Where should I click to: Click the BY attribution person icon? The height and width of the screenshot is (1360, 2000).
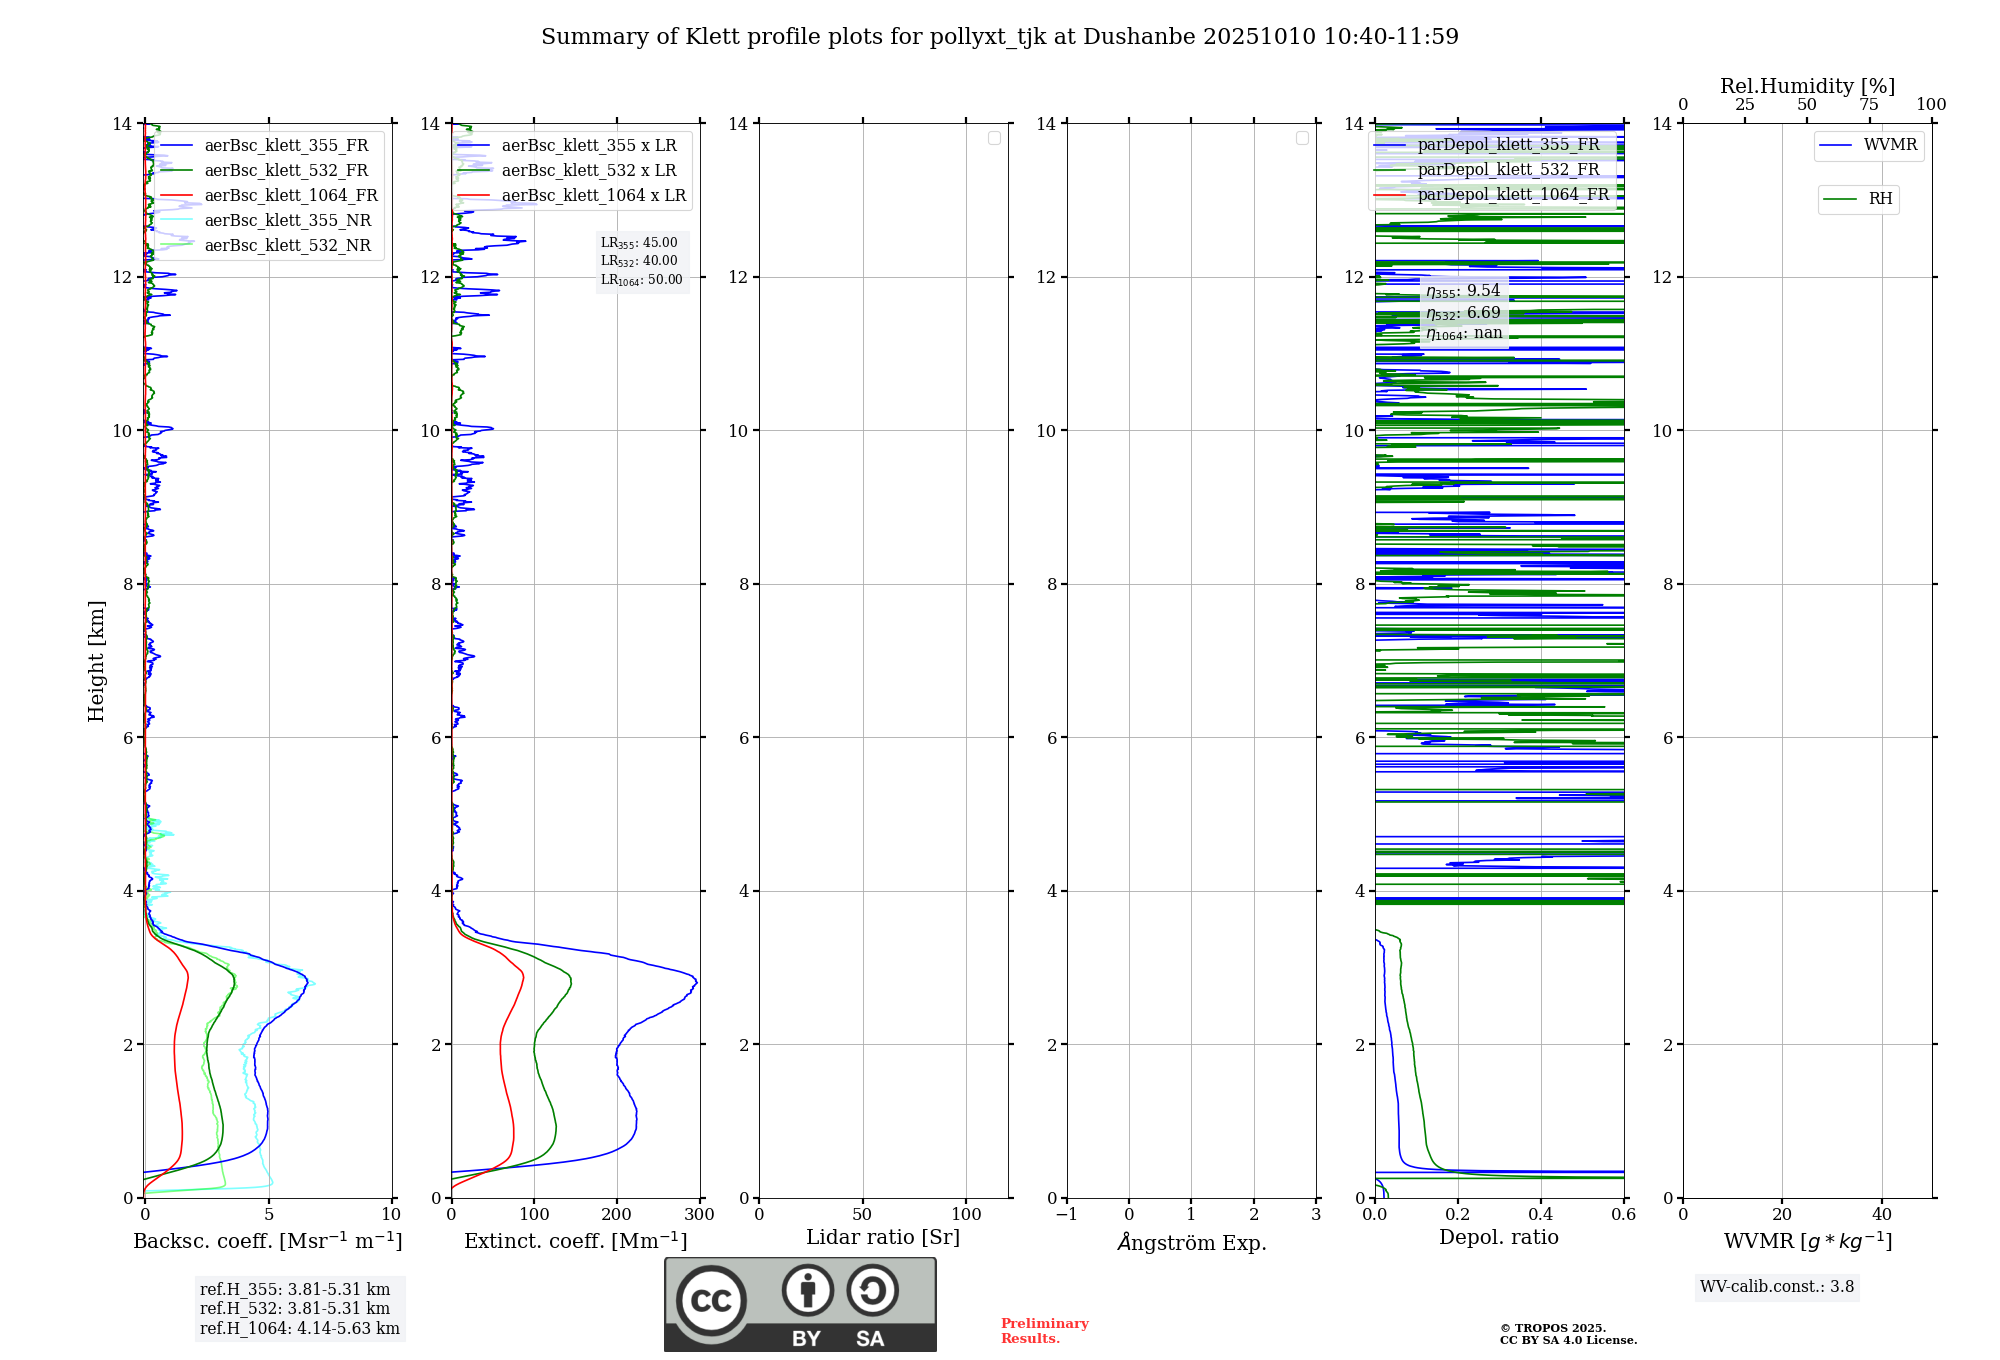tap(807, 1291)
